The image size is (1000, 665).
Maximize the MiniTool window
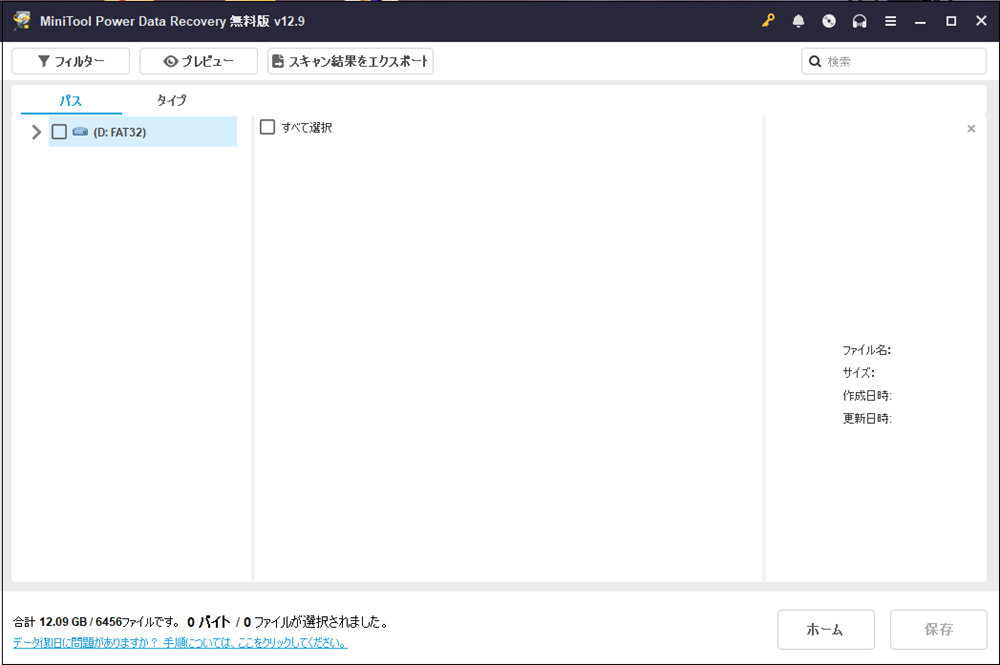951,21
